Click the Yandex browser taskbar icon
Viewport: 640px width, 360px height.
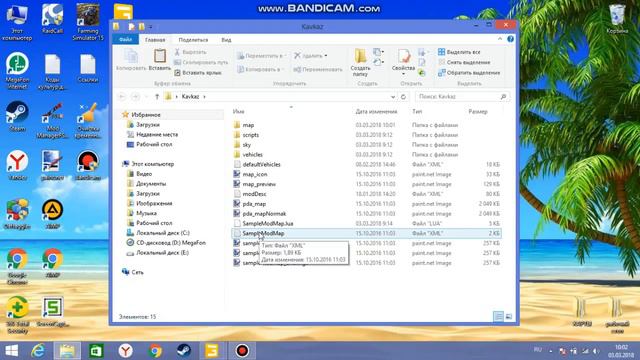125,351
